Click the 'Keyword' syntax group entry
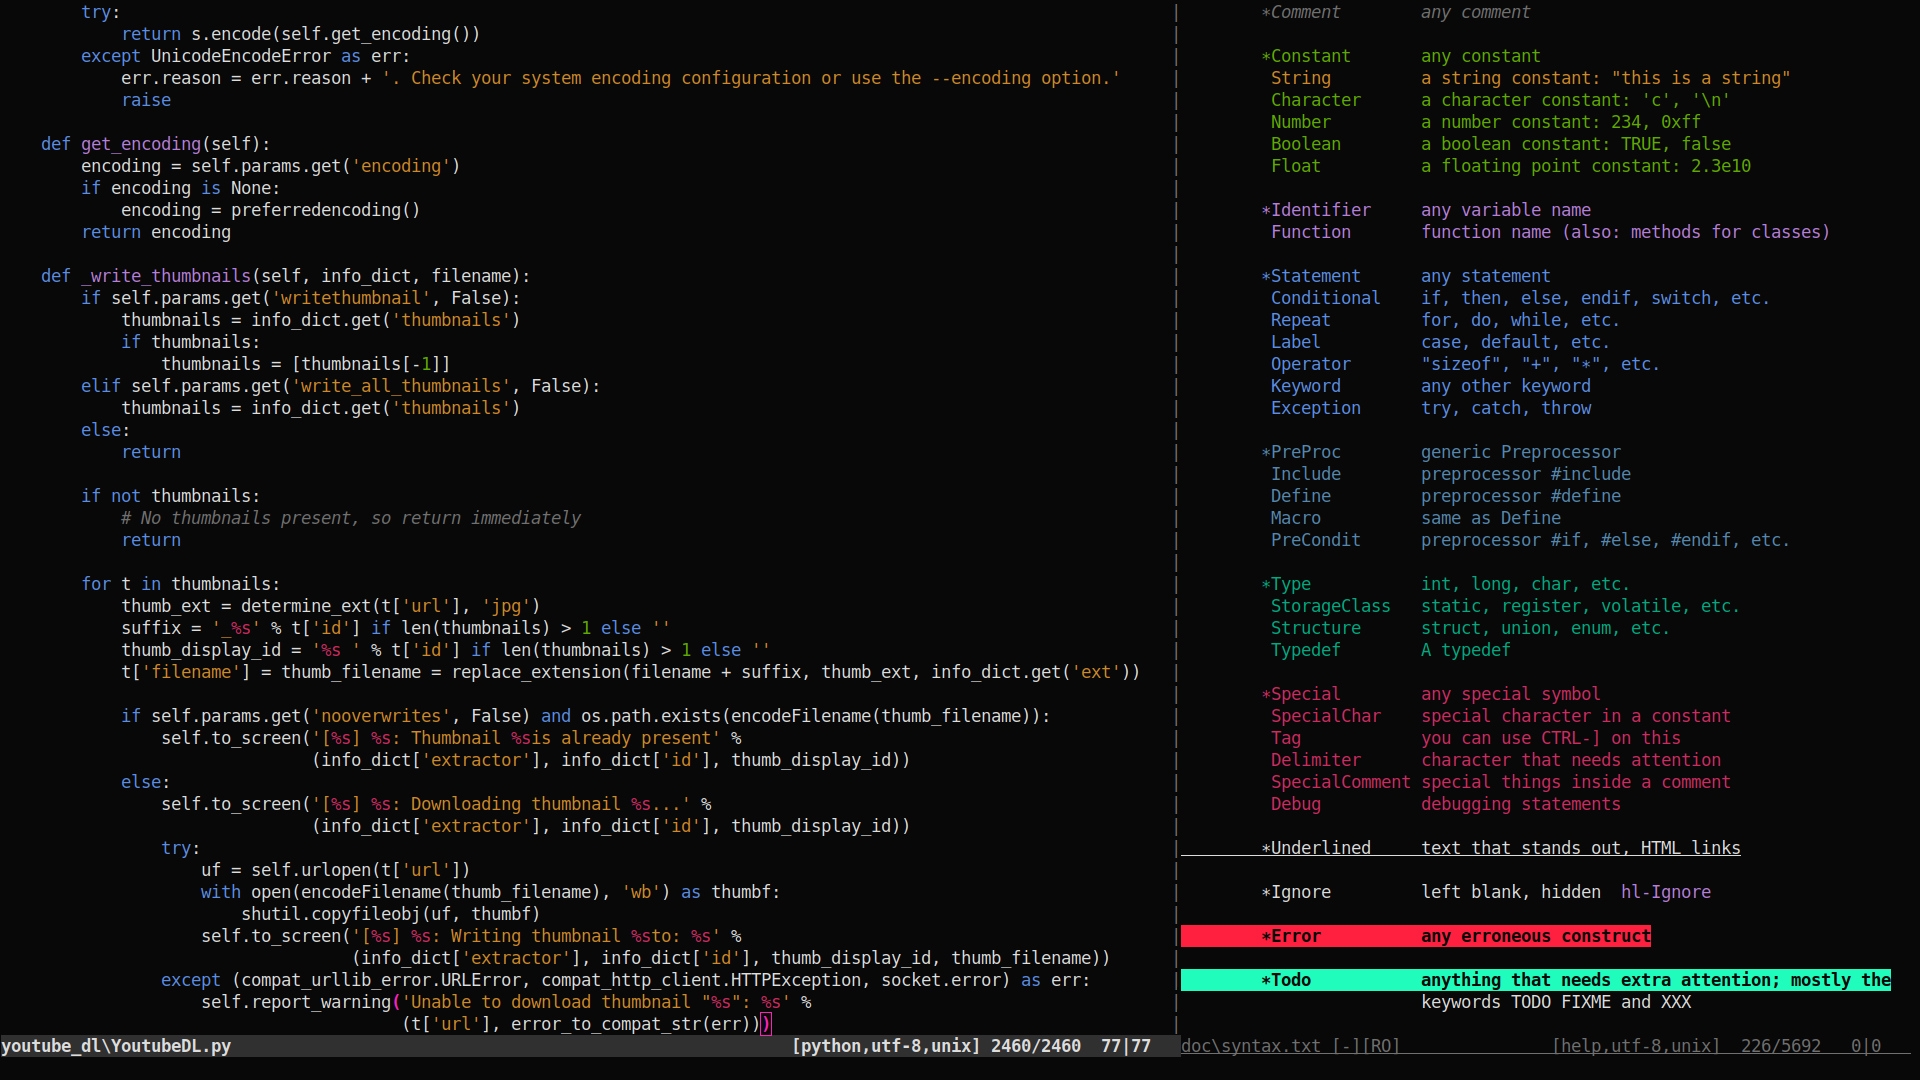This screenshot has width=1920, height=1080. [1305, 386]
